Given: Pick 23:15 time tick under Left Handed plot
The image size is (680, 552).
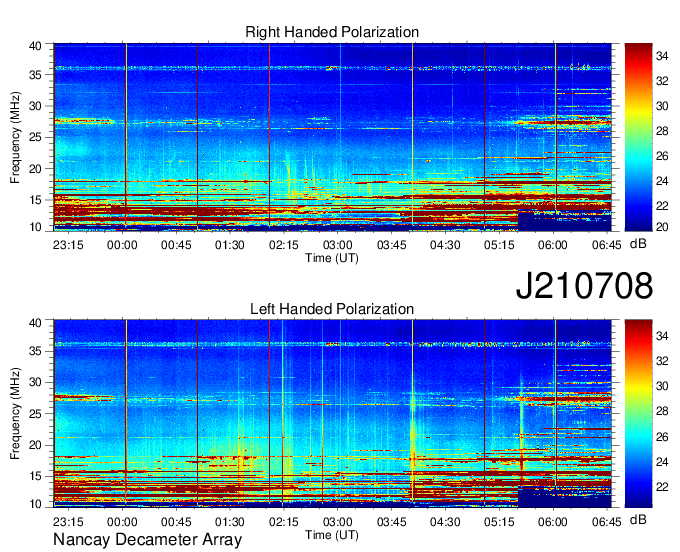Looking at the screenshot, I should 68,521.
